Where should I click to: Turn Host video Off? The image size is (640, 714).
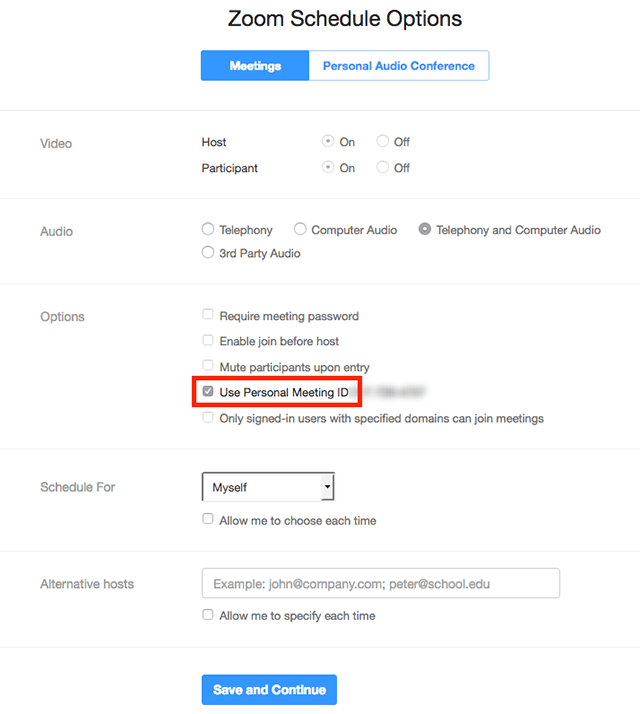[383, 141]
